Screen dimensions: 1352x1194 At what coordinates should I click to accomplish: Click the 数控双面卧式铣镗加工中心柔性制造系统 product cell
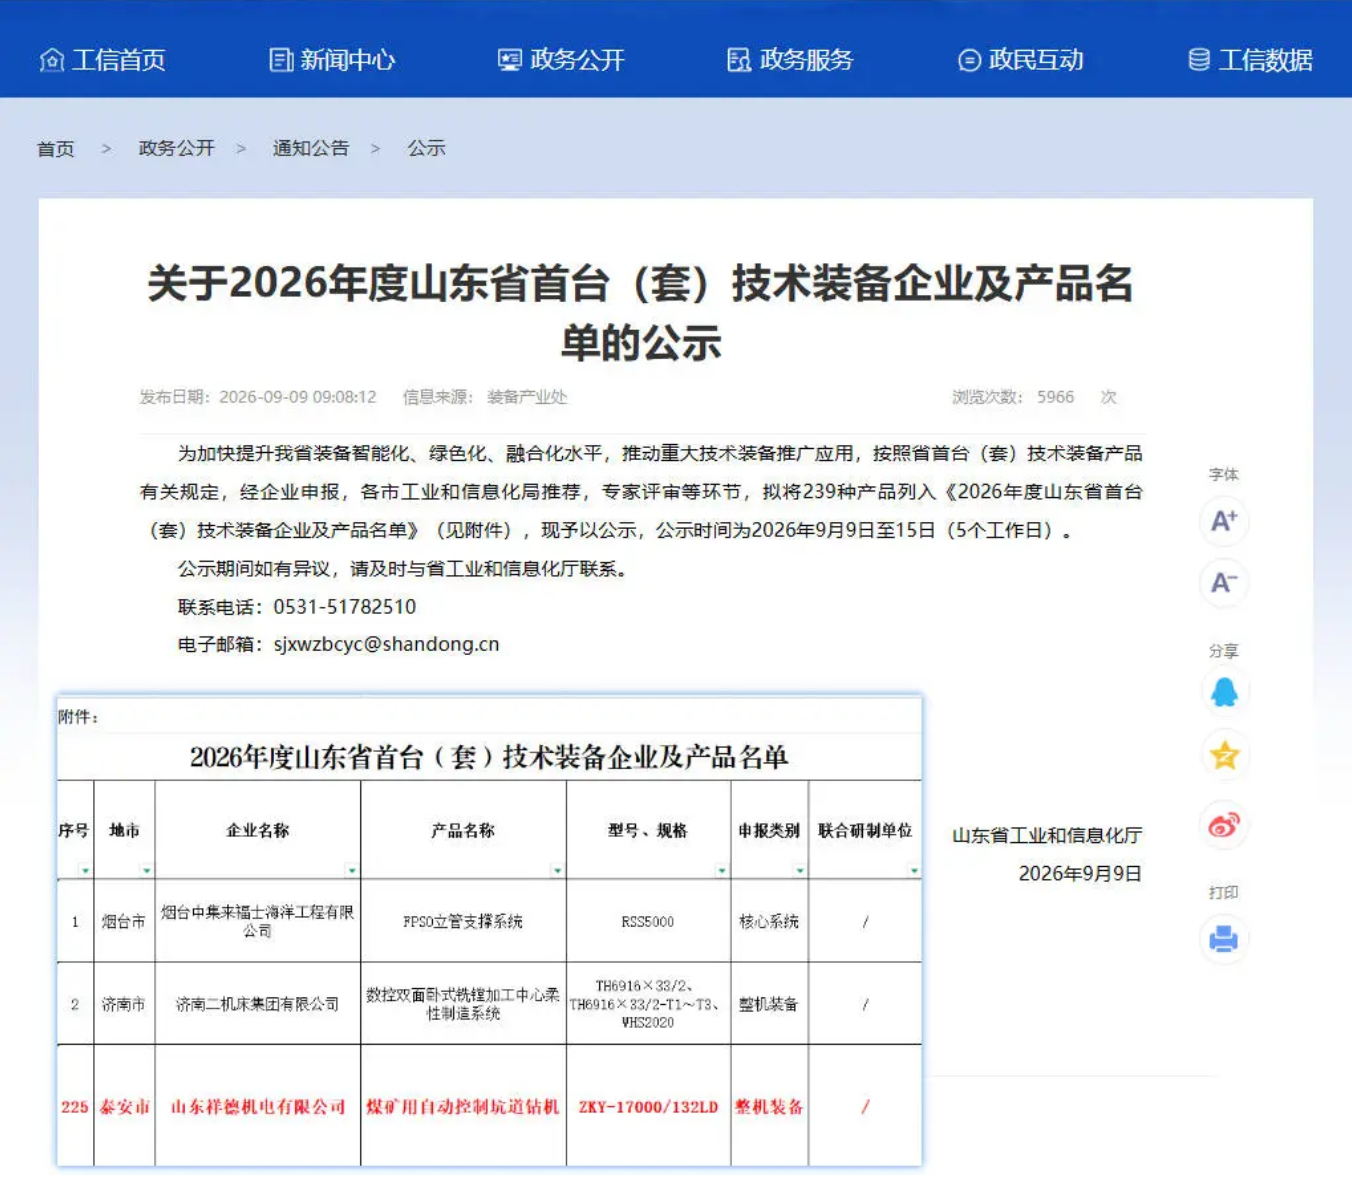click(x=463, y=1004)
